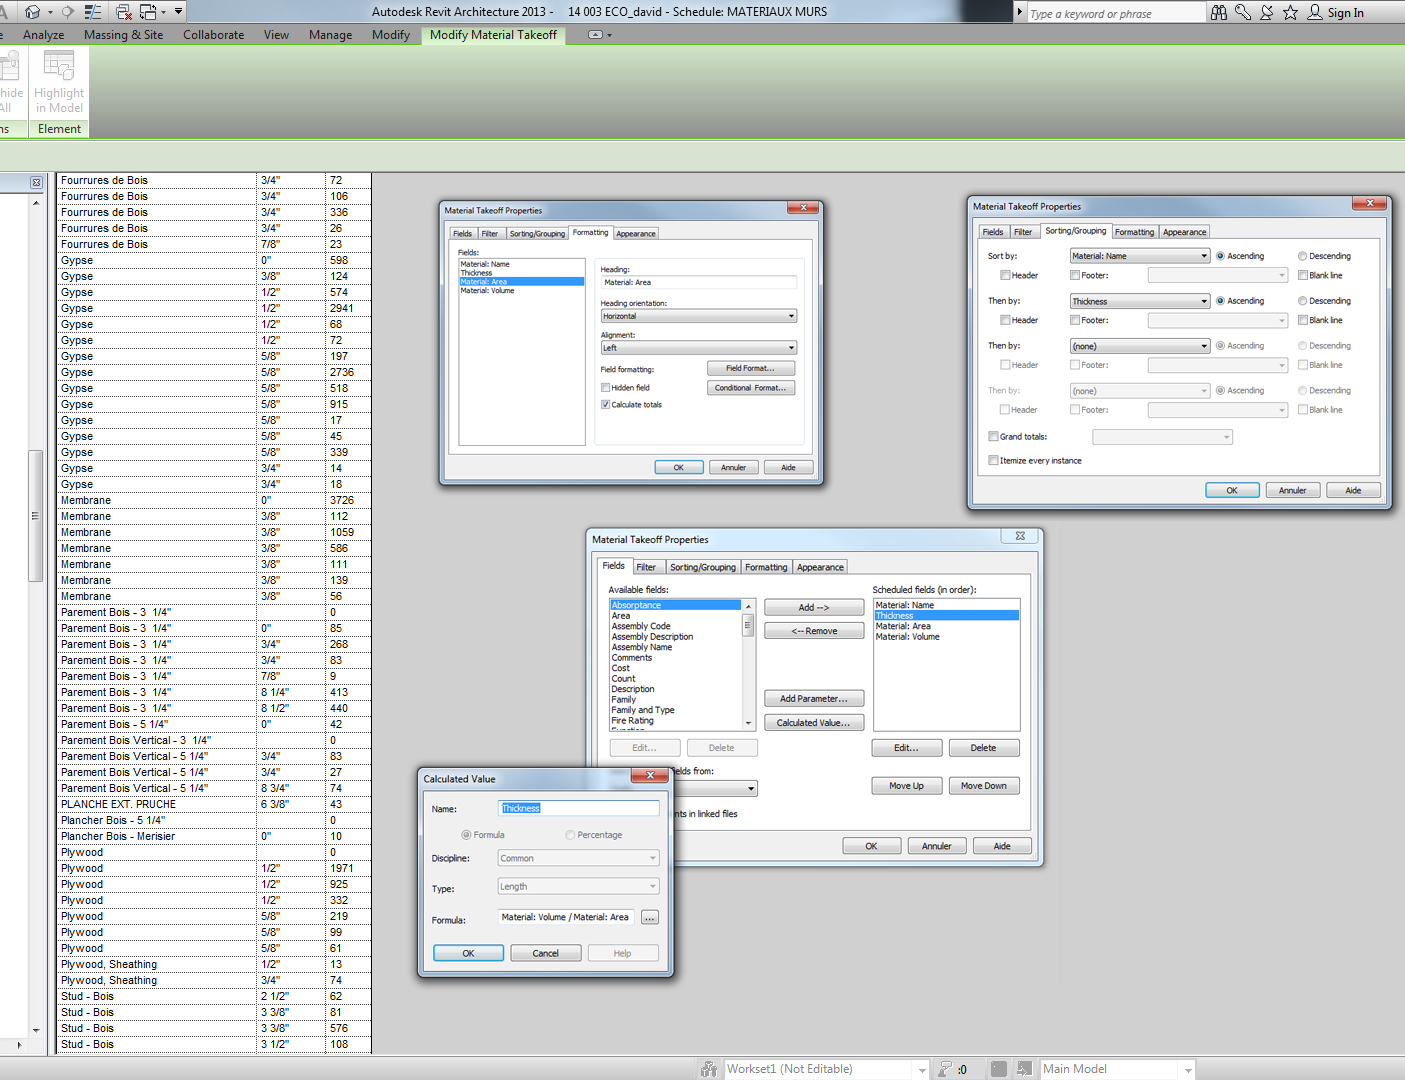Open Subscription Center key icon
Screen dimensions: 1405x1080
click(x=1243, y=13)
